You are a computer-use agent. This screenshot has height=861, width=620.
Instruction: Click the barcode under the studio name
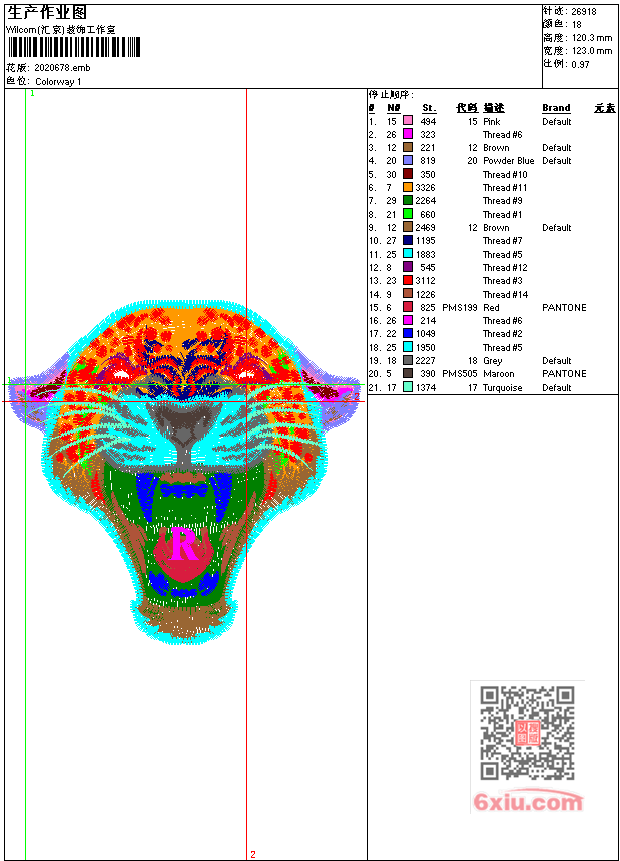click(74, 47)
